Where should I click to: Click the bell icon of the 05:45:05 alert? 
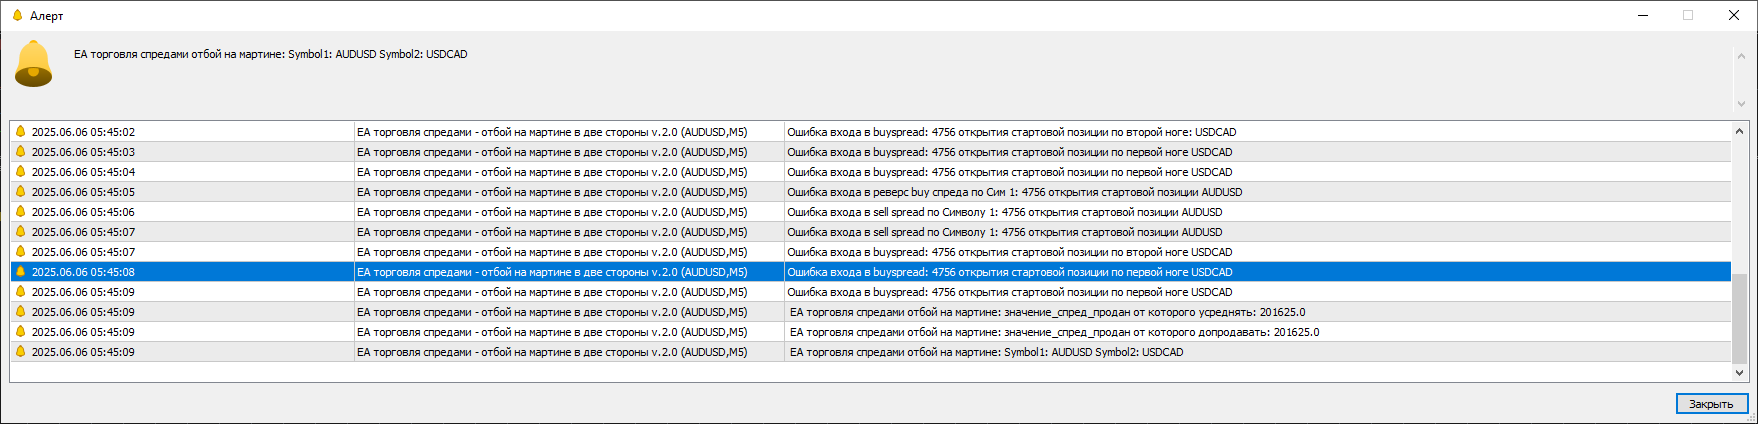20,192
